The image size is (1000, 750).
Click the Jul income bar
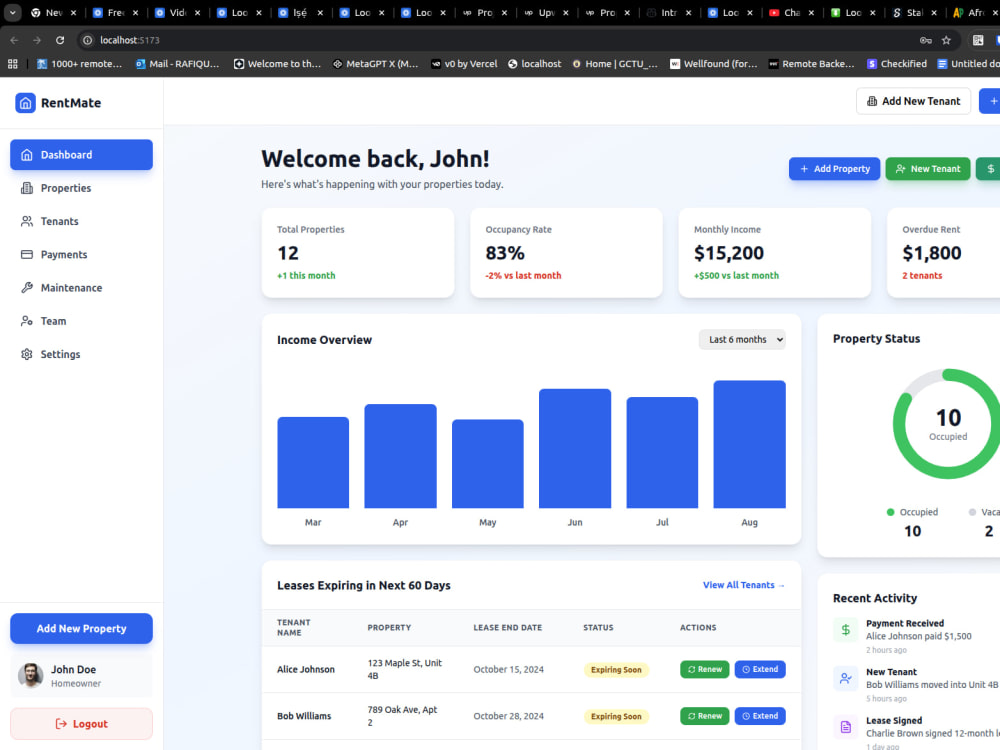coord(662,453)
